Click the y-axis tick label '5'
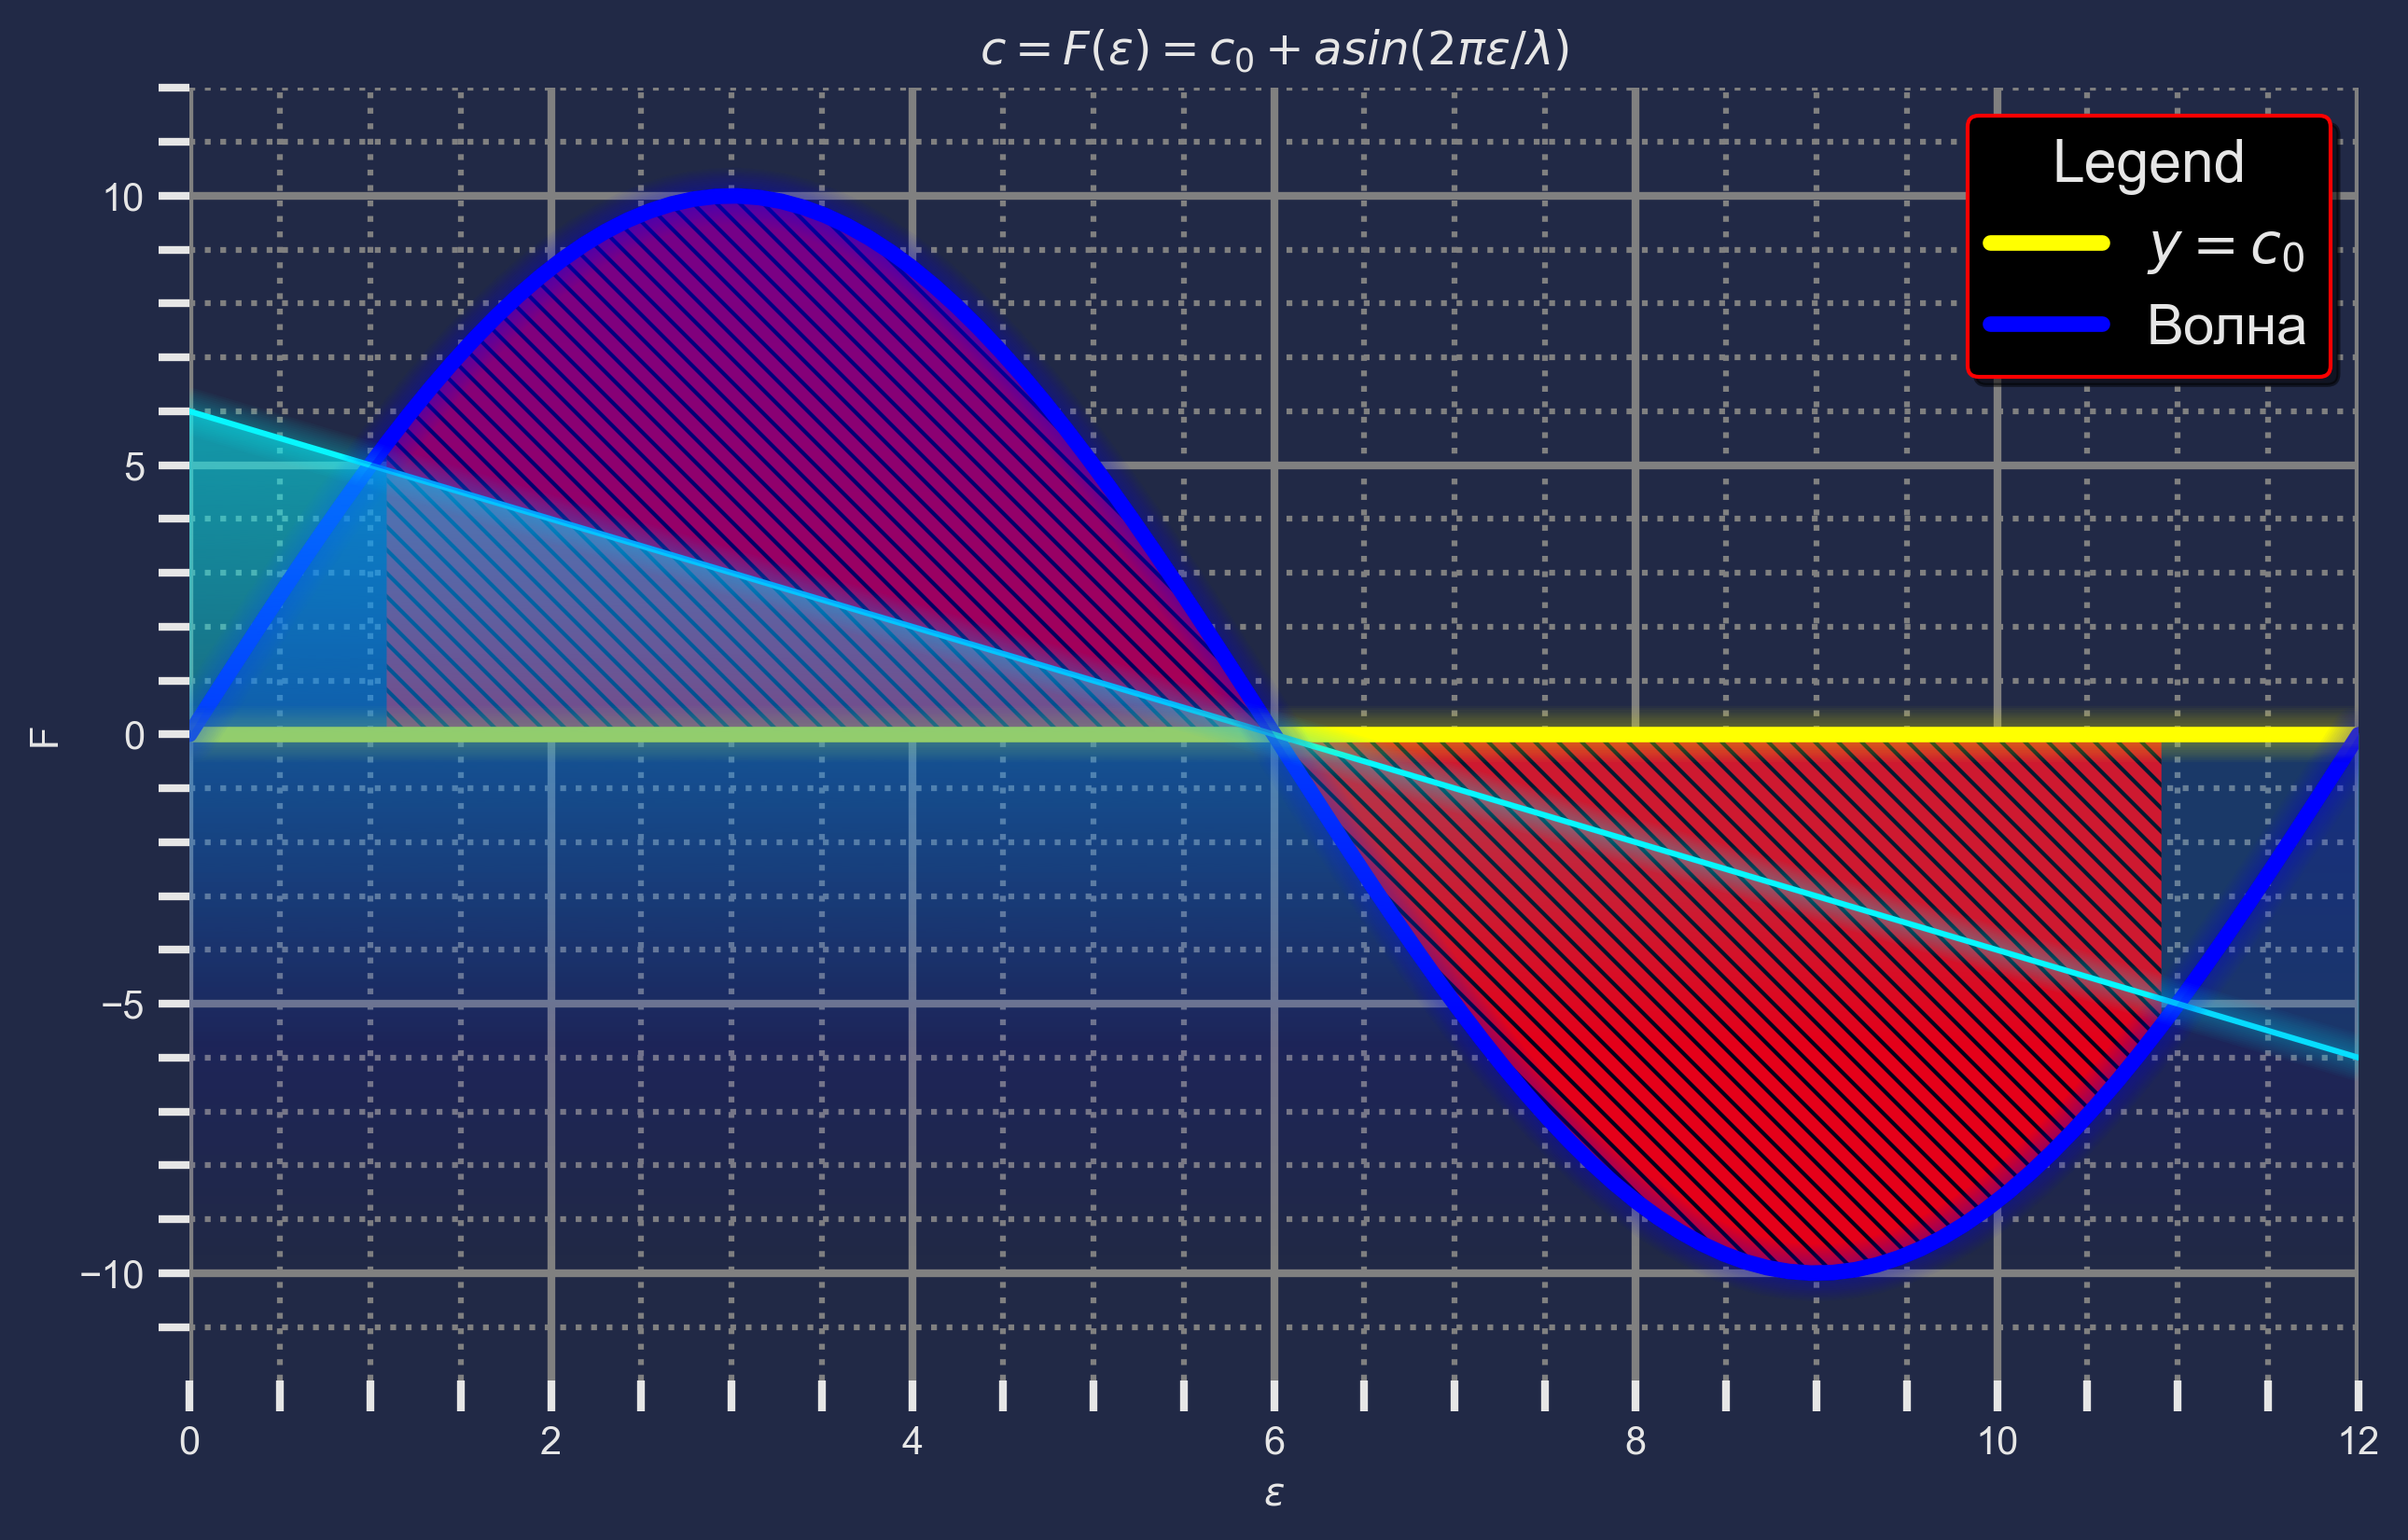The height and width of the screenshot is (1540, 2408). [135, 466]
